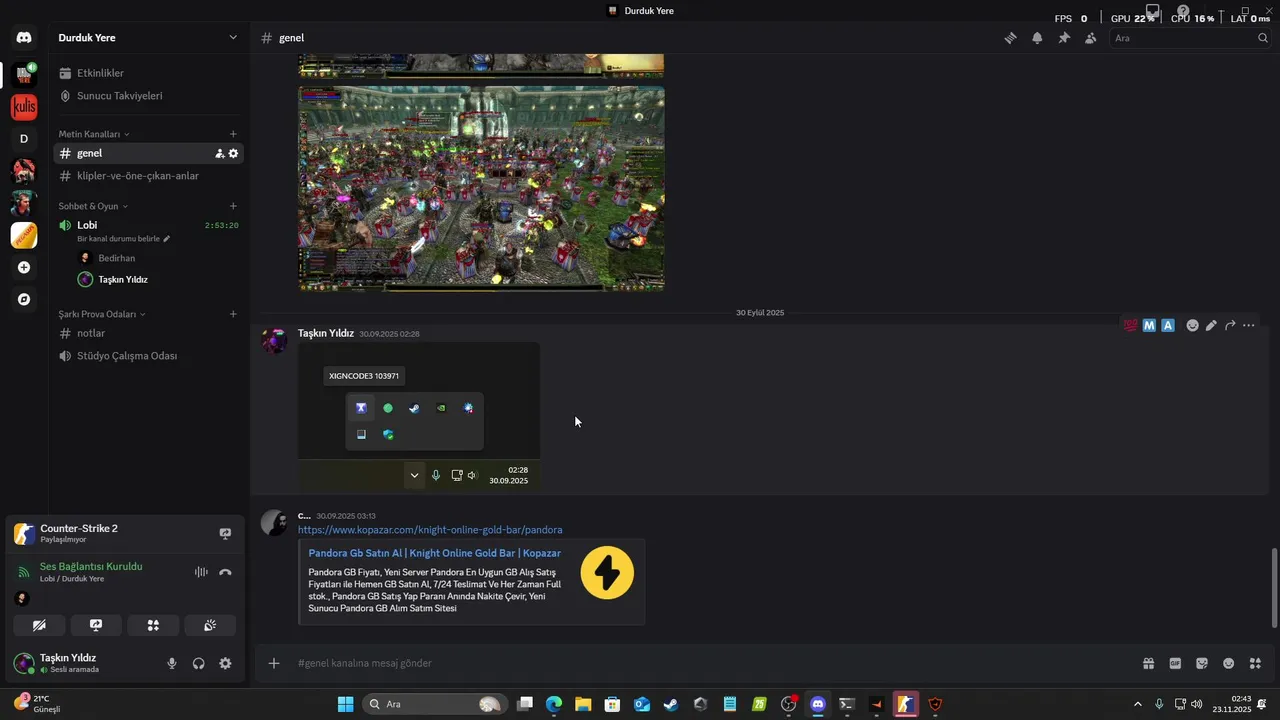Open the sticker picker

1202,663
